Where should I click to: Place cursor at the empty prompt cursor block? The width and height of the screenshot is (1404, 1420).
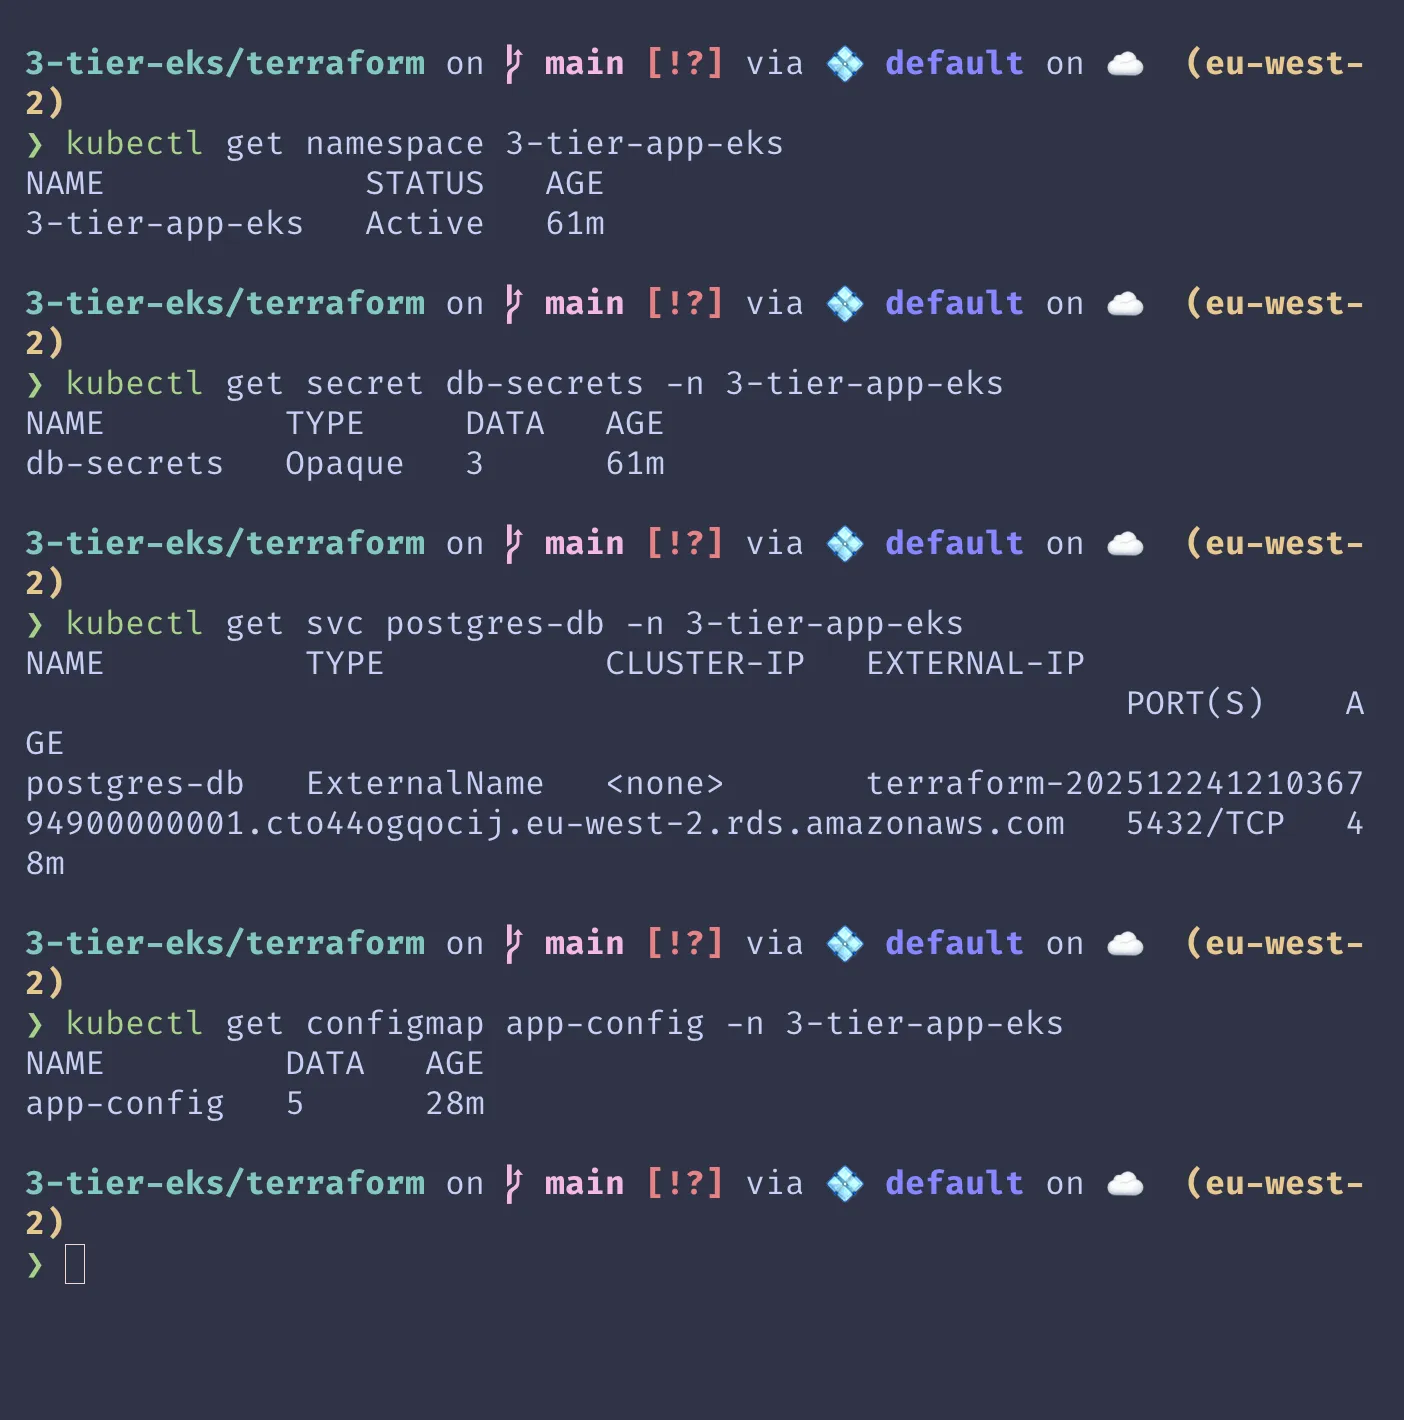coord(75,1264)
